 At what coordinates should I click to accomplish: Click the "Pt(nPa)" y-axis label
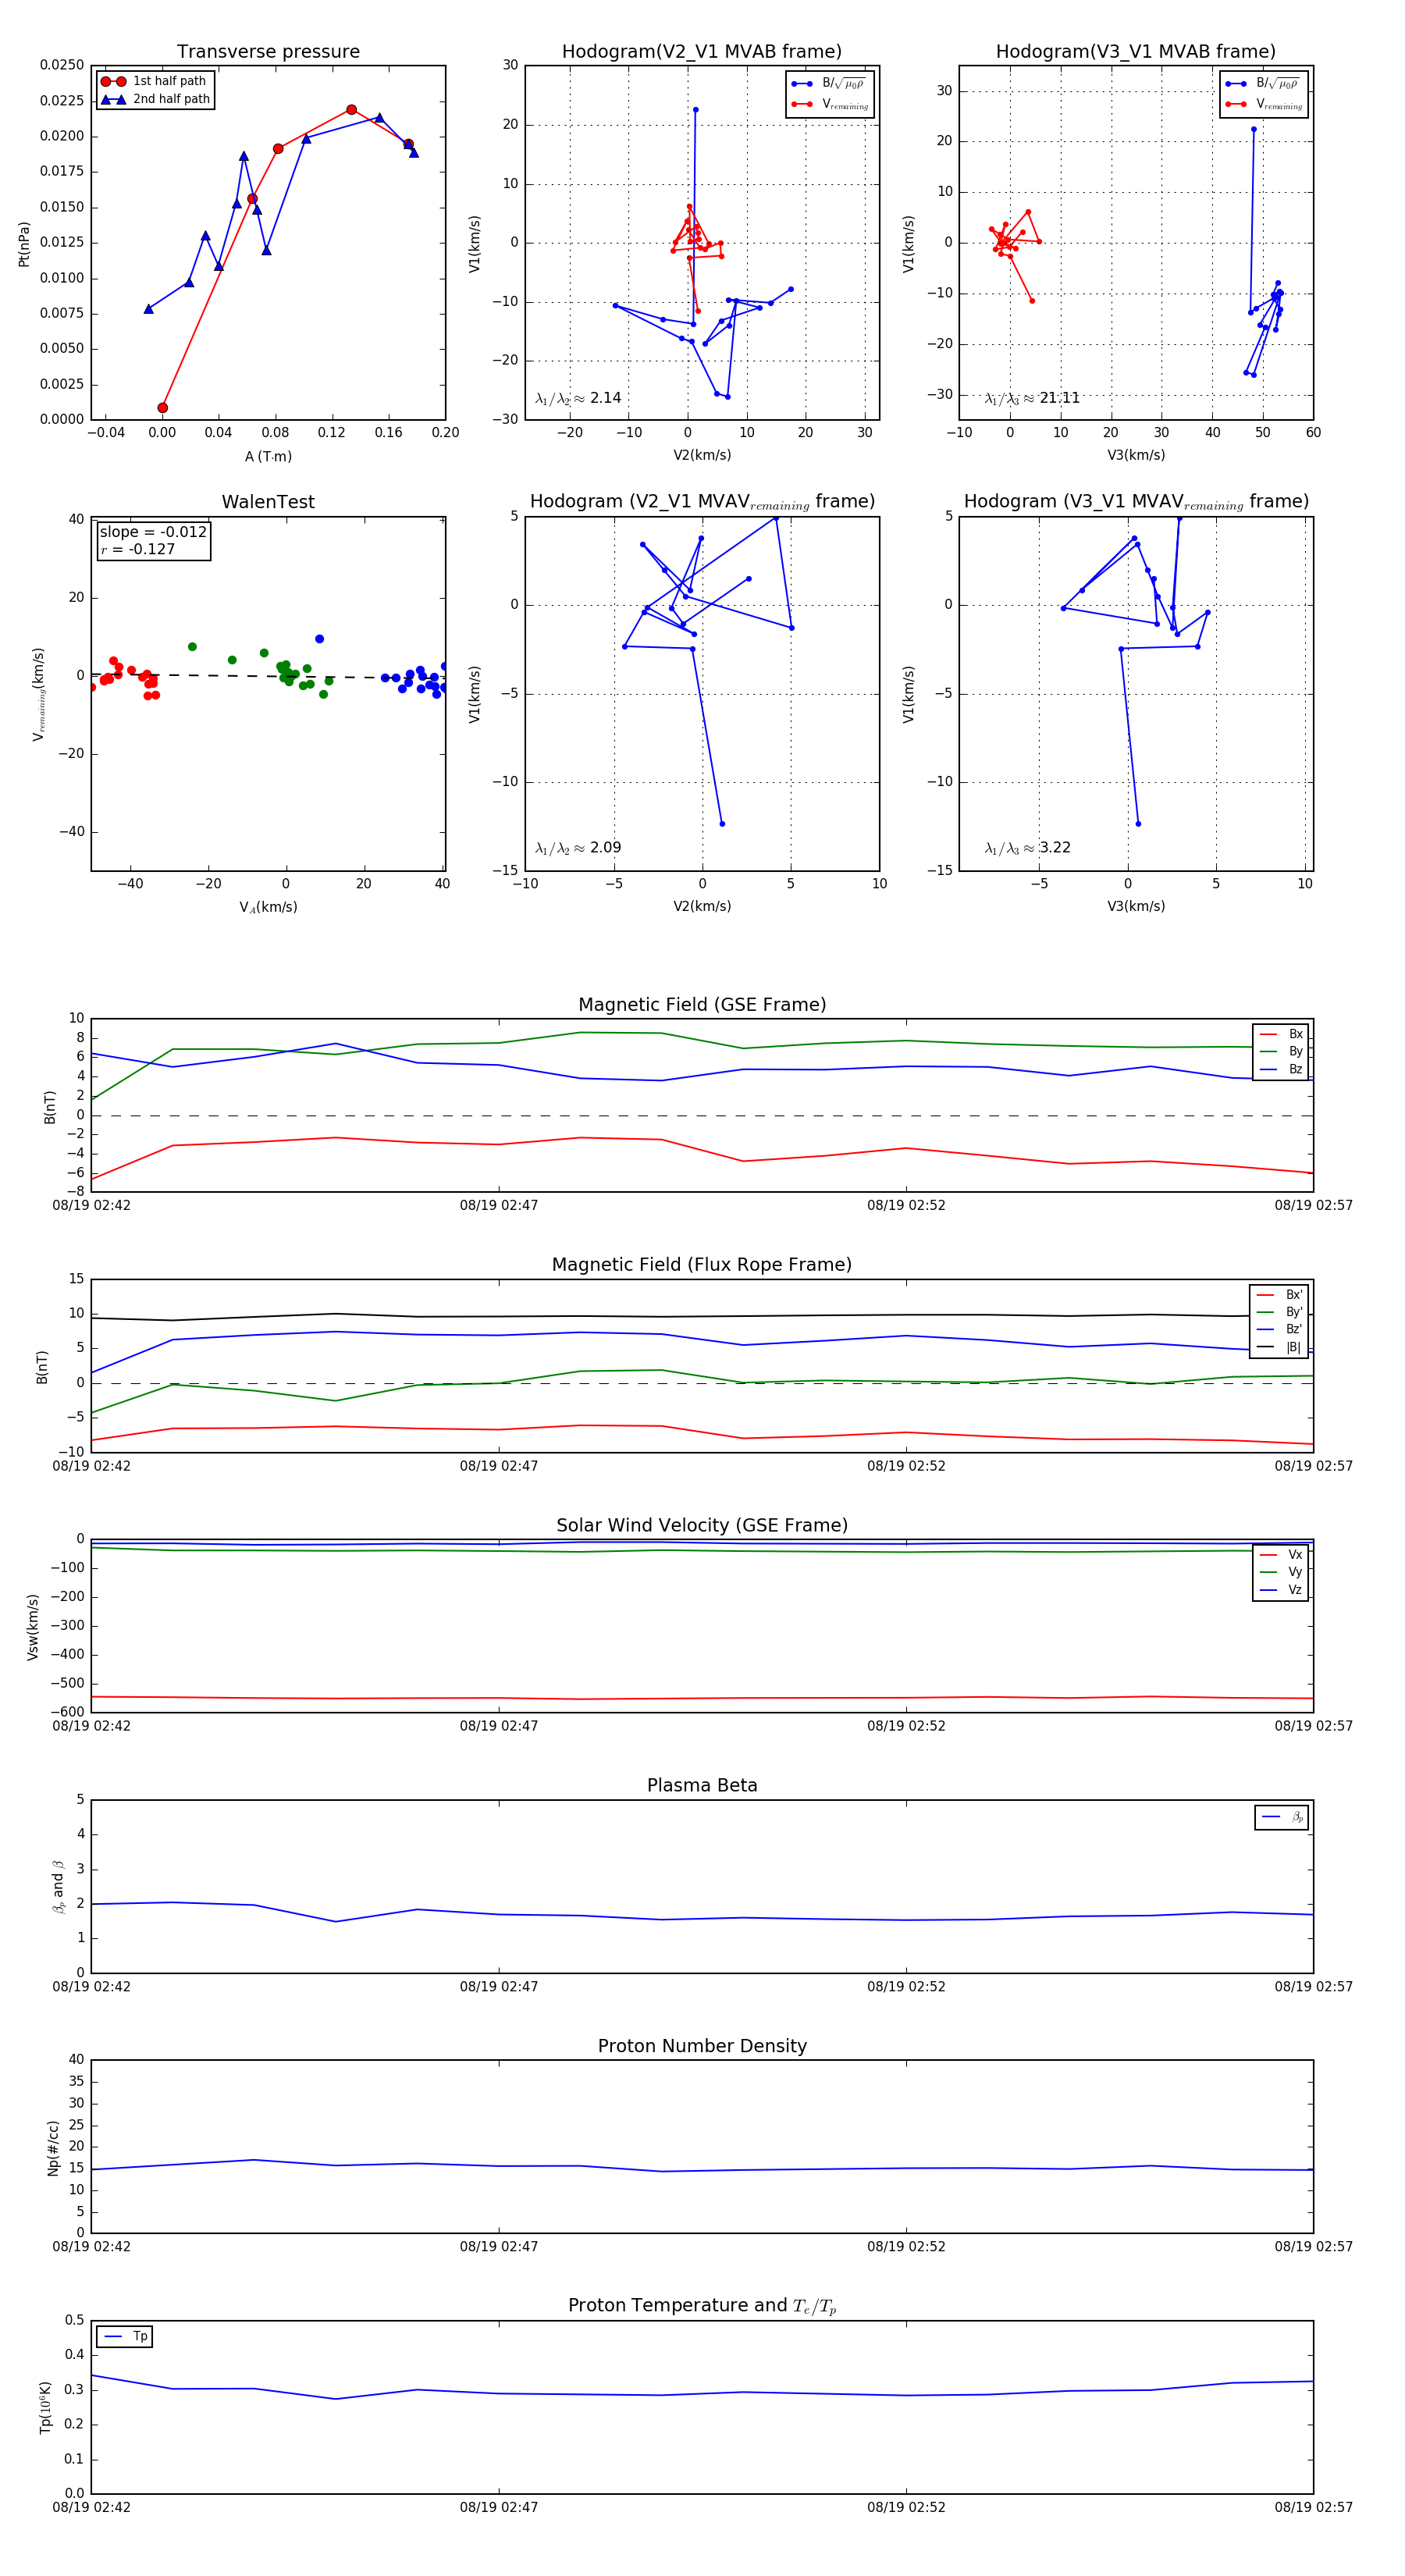click(x=24, y=243)
